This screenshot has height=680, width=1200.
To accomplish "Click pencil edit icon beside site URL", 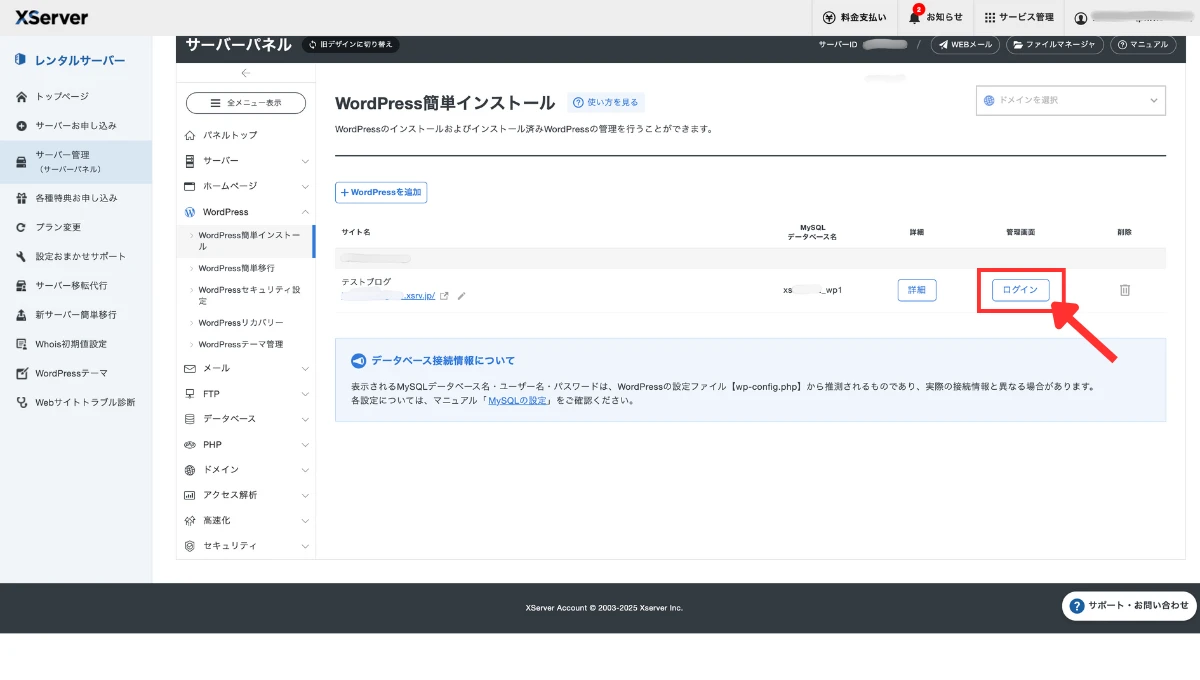I will pyautogui.click(x=461, y=296).
